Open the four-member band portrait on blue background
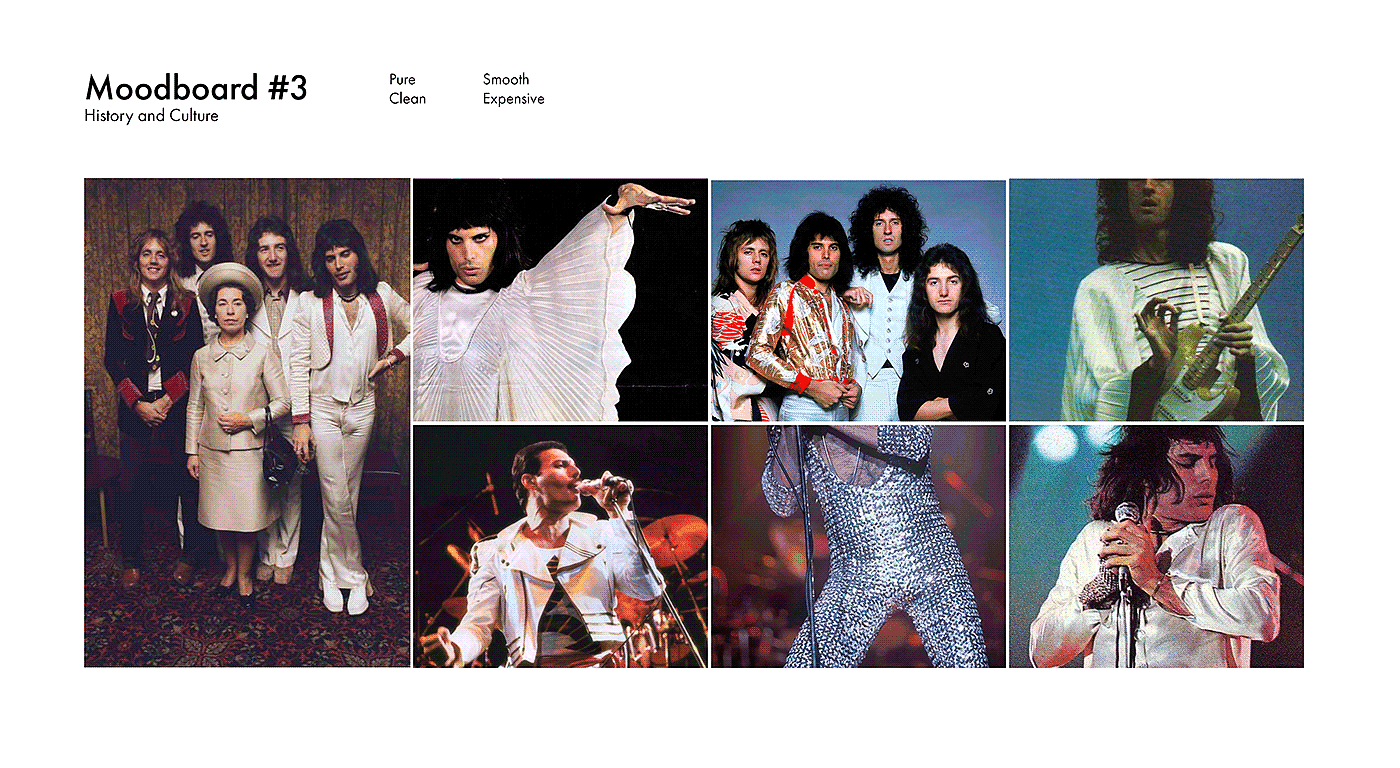 point(858,301)
